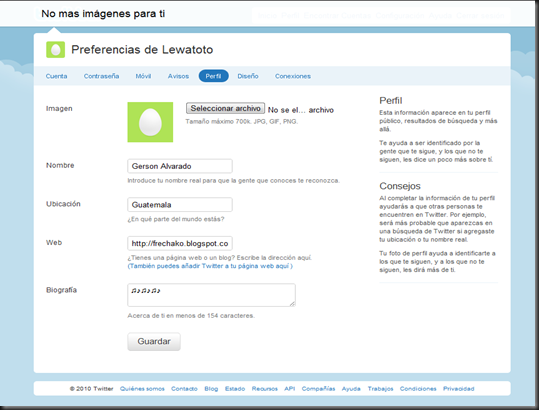Click the '¿En qué parte del mundo estás?' hint
Image resolution: width=539 pixels, height=410 pixels.
click(x=176, y=219)
